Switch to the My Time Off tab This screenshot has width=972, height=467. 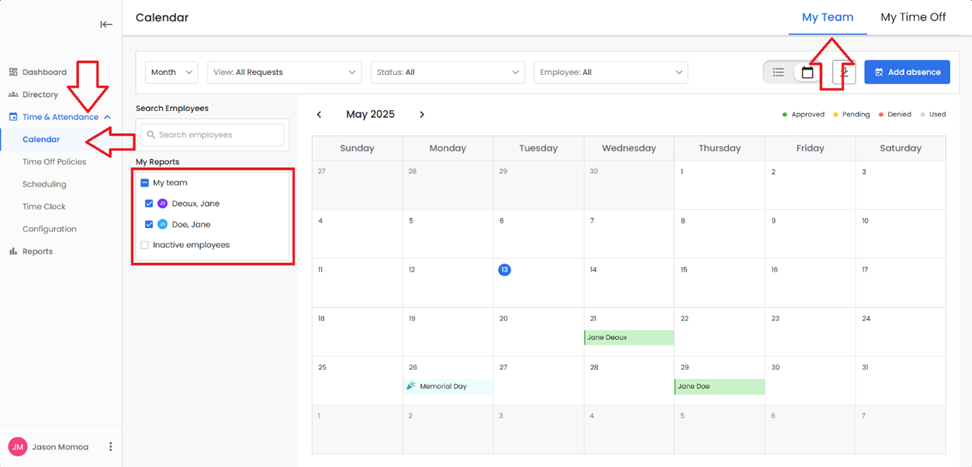tap(912, 18)
